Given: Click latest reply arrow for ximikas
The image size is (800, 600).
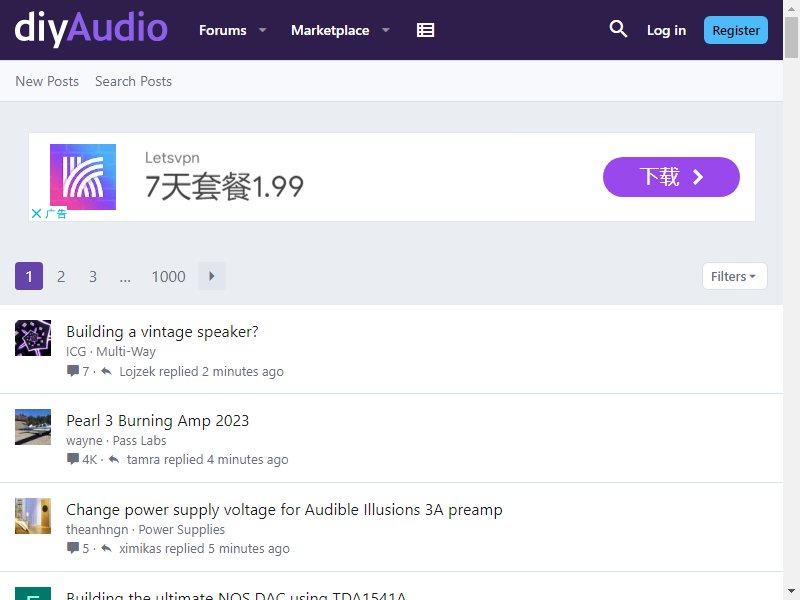Looking at the screenshot, I should coord(106,548).
